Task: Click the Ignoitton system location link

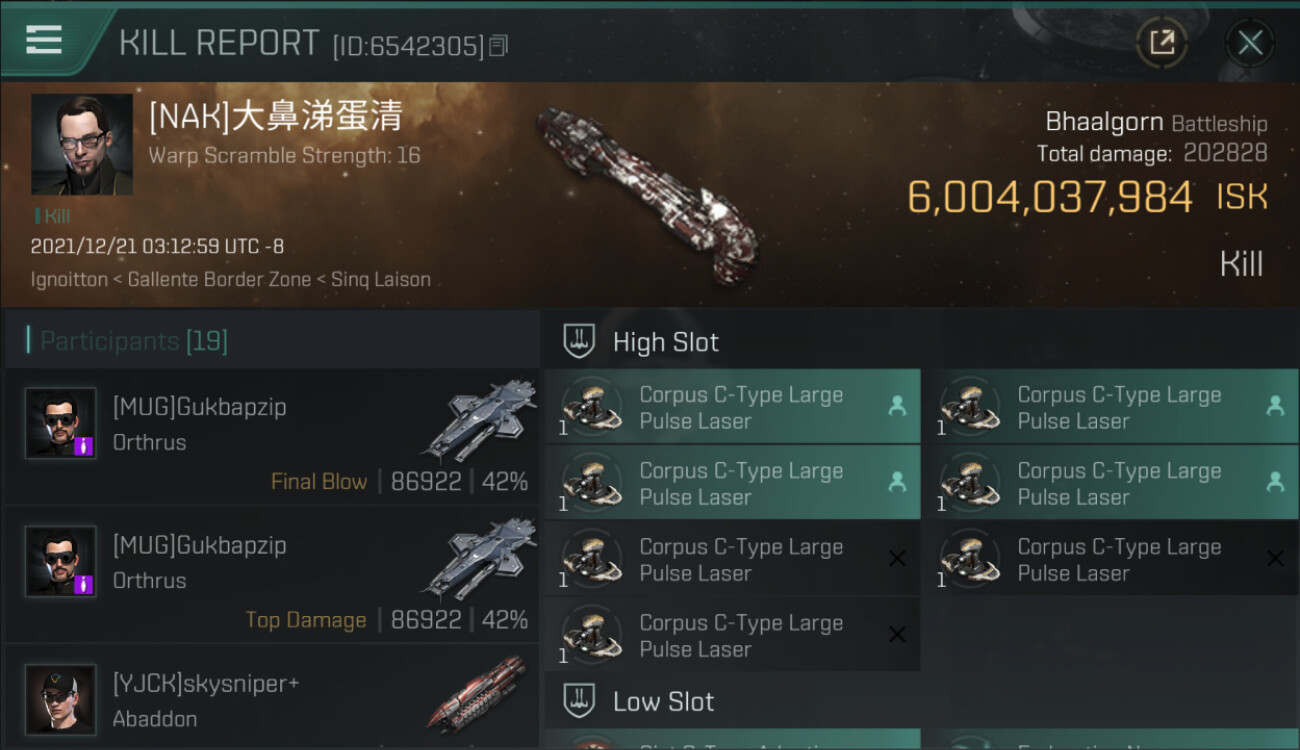Action: [x=69, y=279]
